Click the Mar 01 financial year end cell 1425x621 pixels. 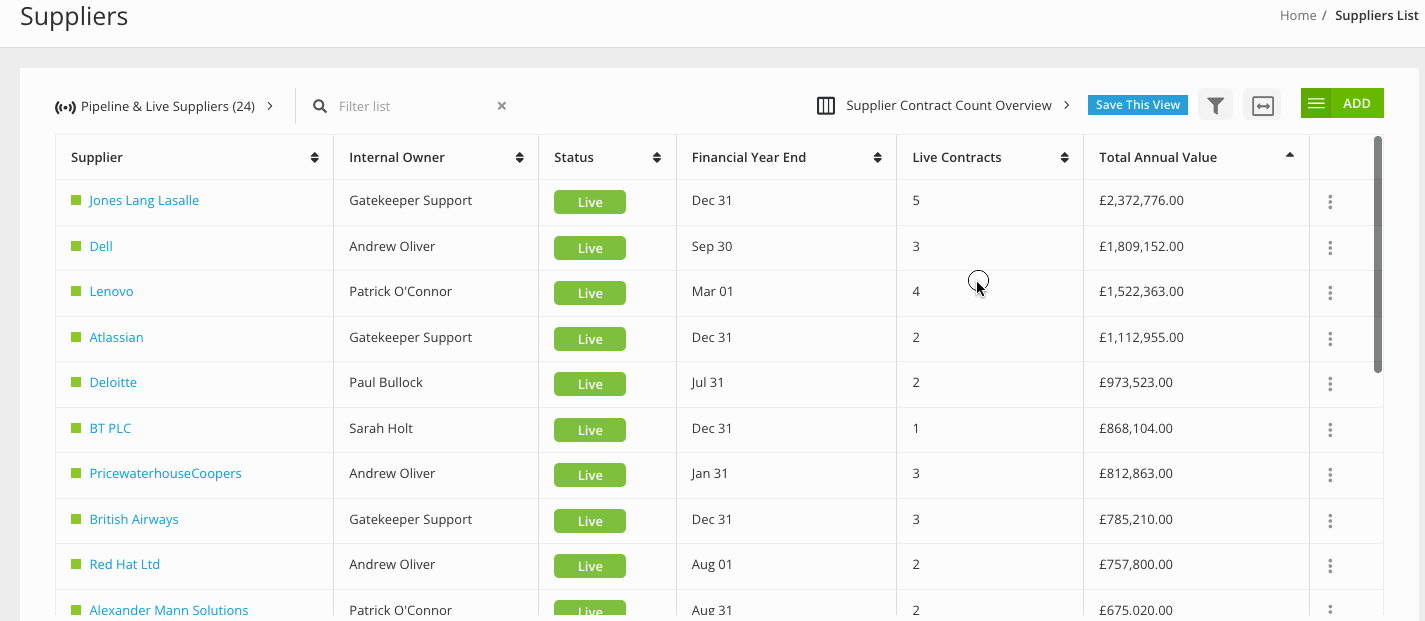tap(713, 291)
